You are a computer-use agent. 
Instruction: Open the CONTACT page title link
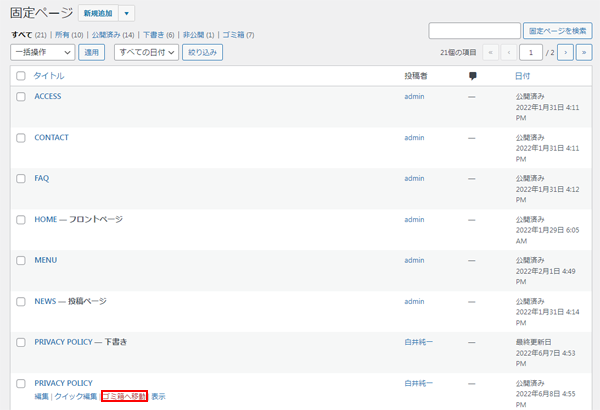coord(51,138)
